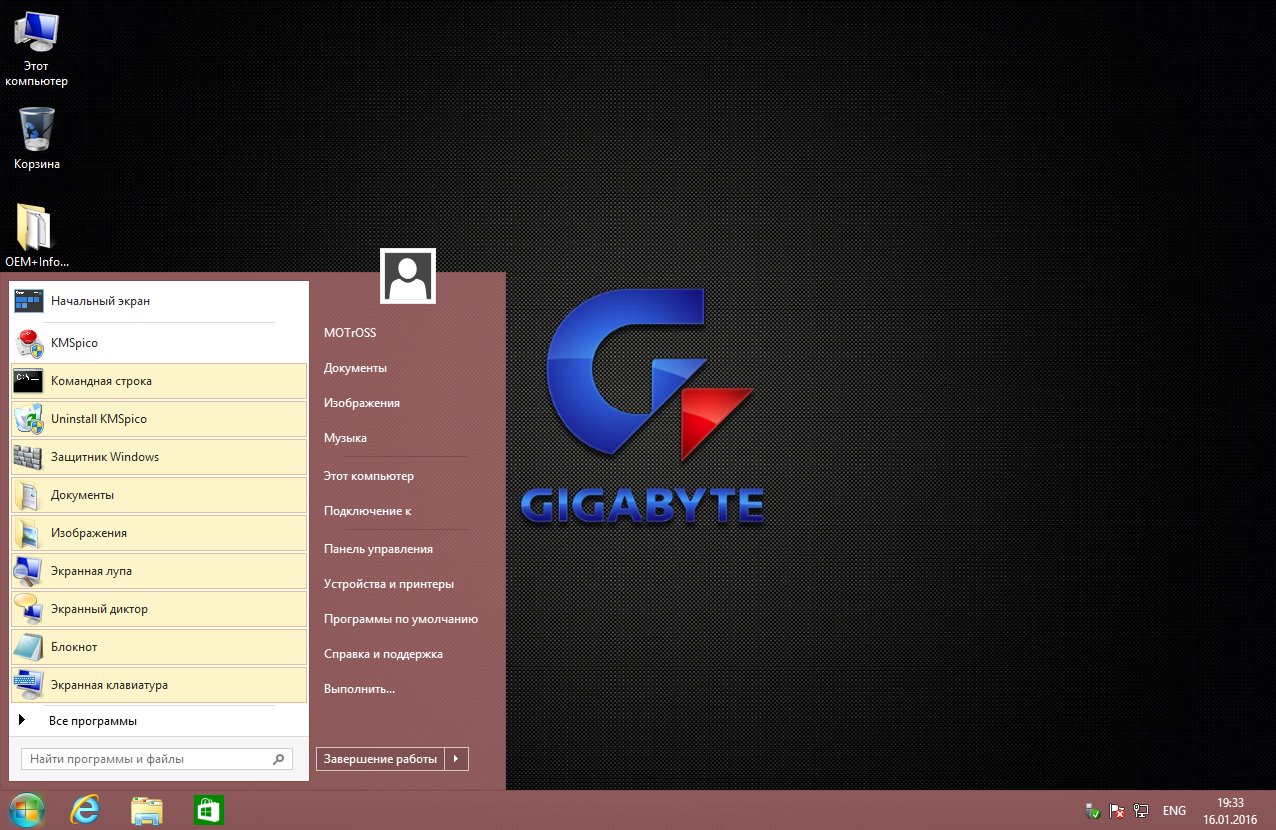This screenshot has height=830, width=1276.
Task: Start Экранная лупа magnifier
Action: (x=91, y=571)
